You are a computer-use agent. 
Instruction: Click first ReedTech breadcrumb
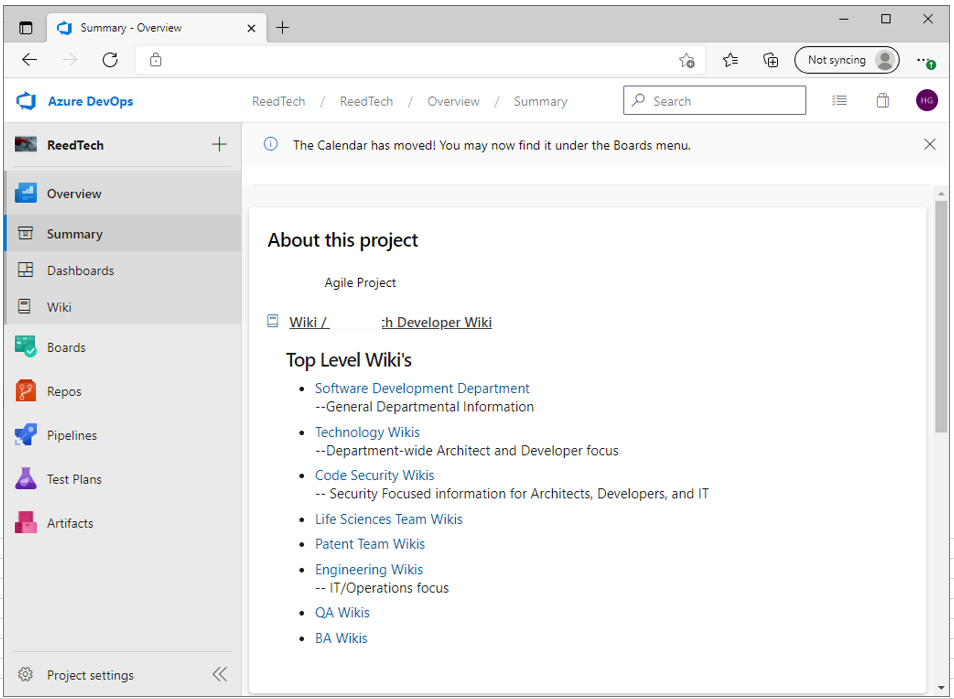pos(279,101)
